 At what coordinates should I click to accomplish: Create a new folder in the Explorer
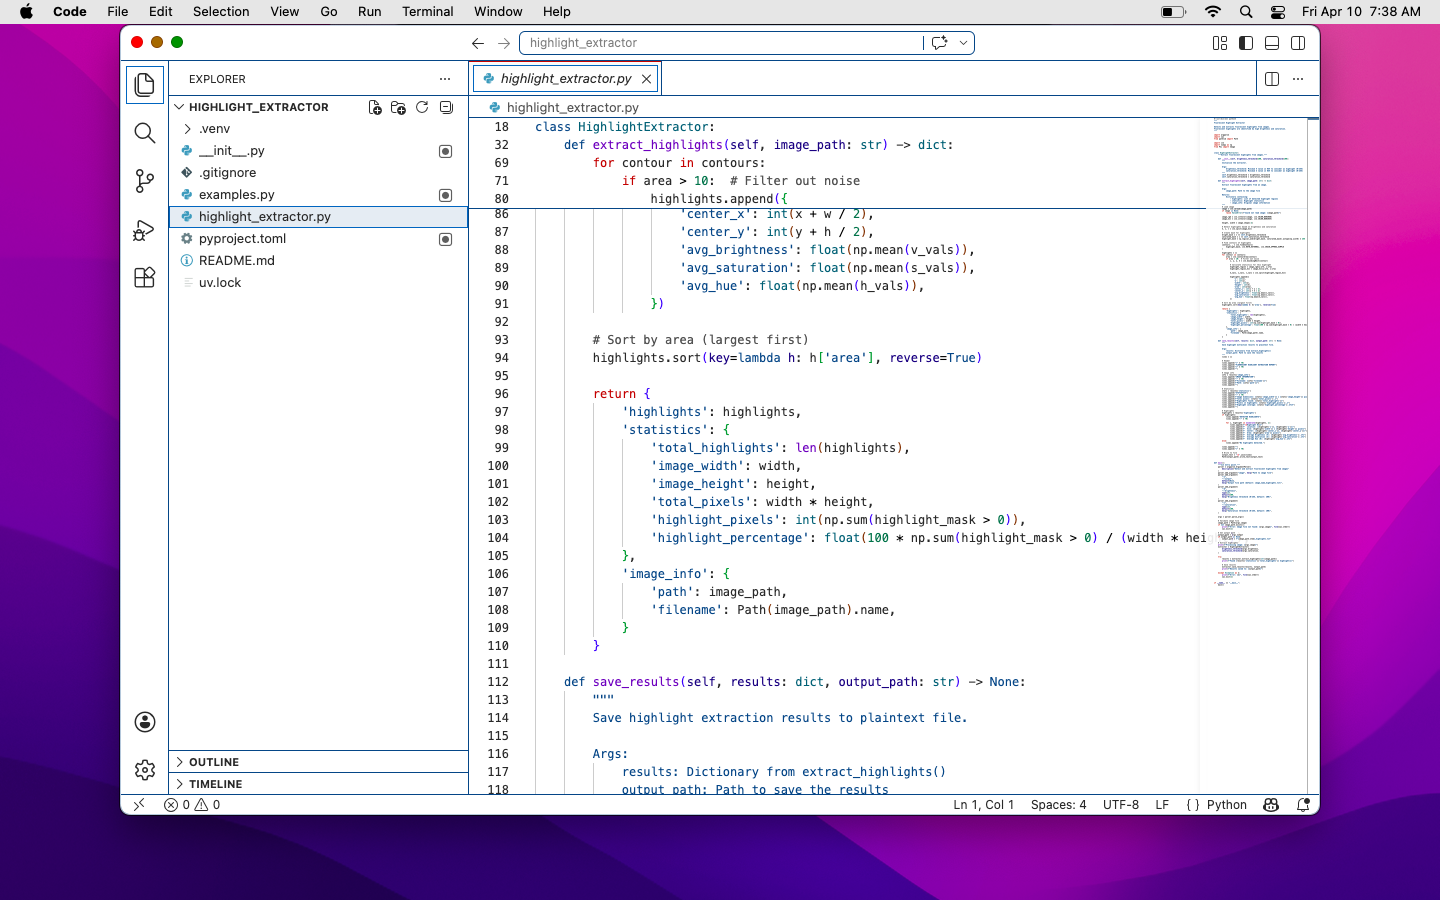(398, 107)
